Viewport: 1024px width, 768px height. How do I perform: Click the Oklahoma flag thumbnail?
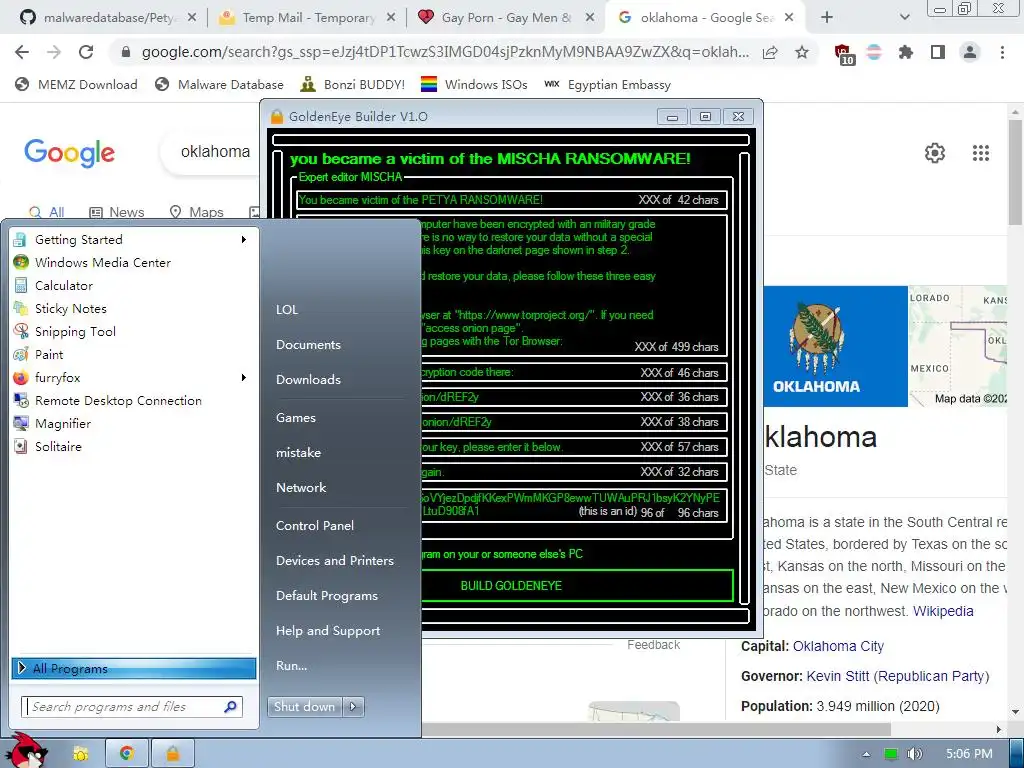coord(835,346)
